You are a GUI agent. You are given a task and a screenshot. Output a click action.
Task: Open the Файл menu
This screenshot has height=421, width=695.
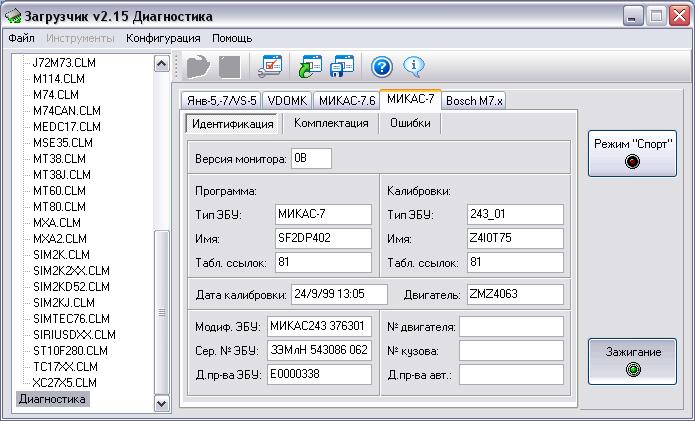tap(21, 38)
